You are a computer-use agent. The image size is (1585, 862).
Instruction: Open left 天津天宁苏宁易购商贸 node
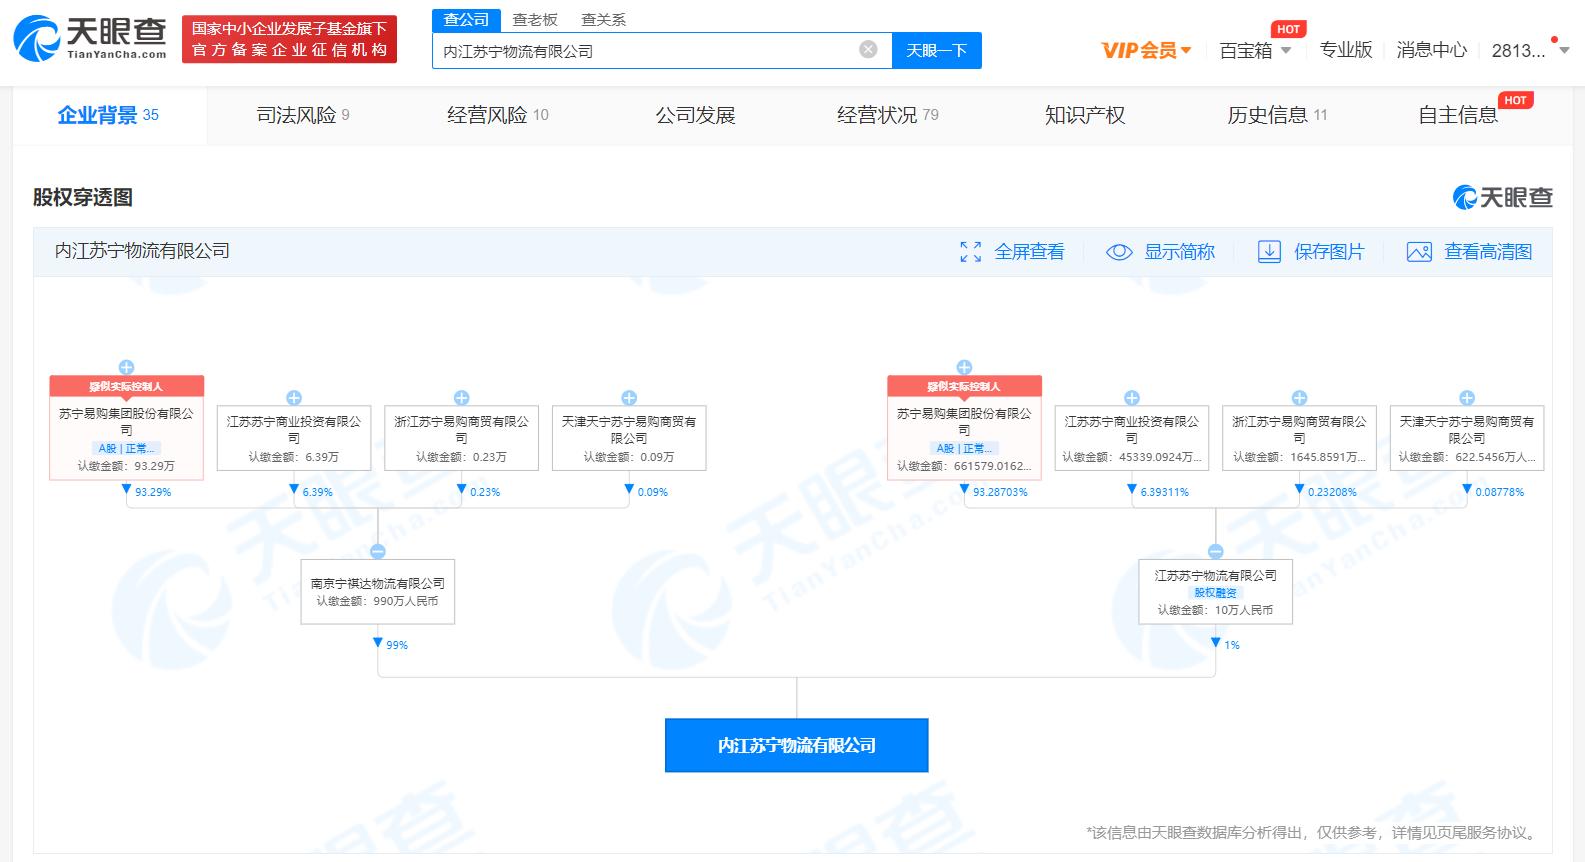pos(629,438)
